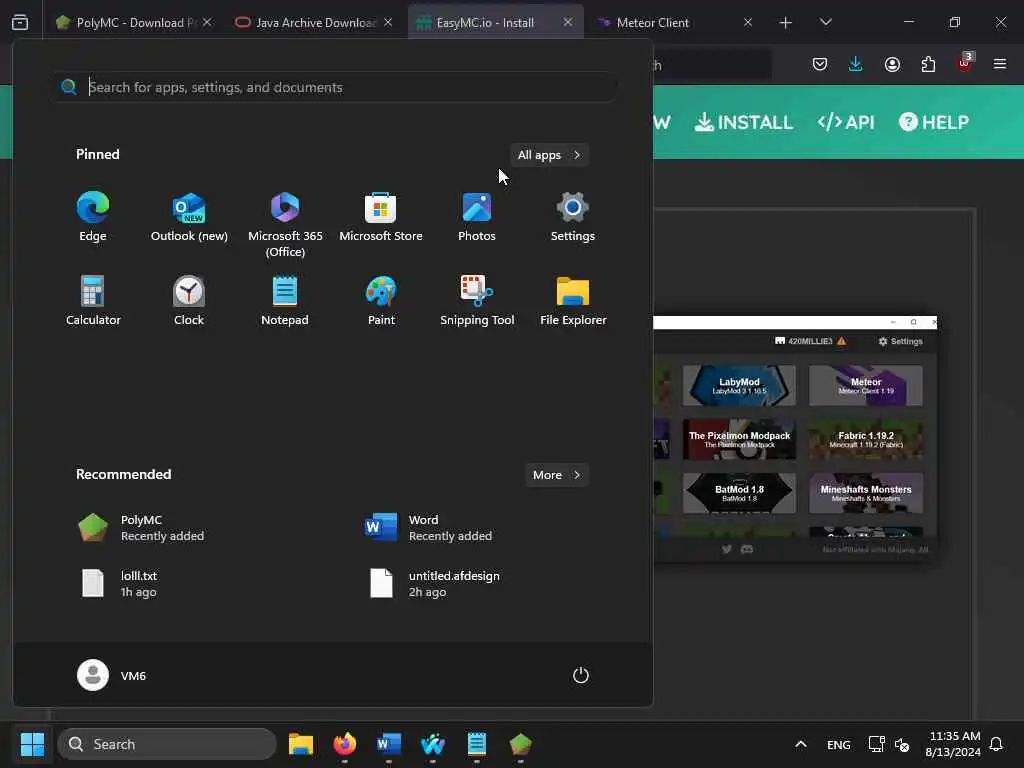This screenshot has height=768, width=1024.
Task: Launch Paint pinned app
Action: click(x=381, y=301)
